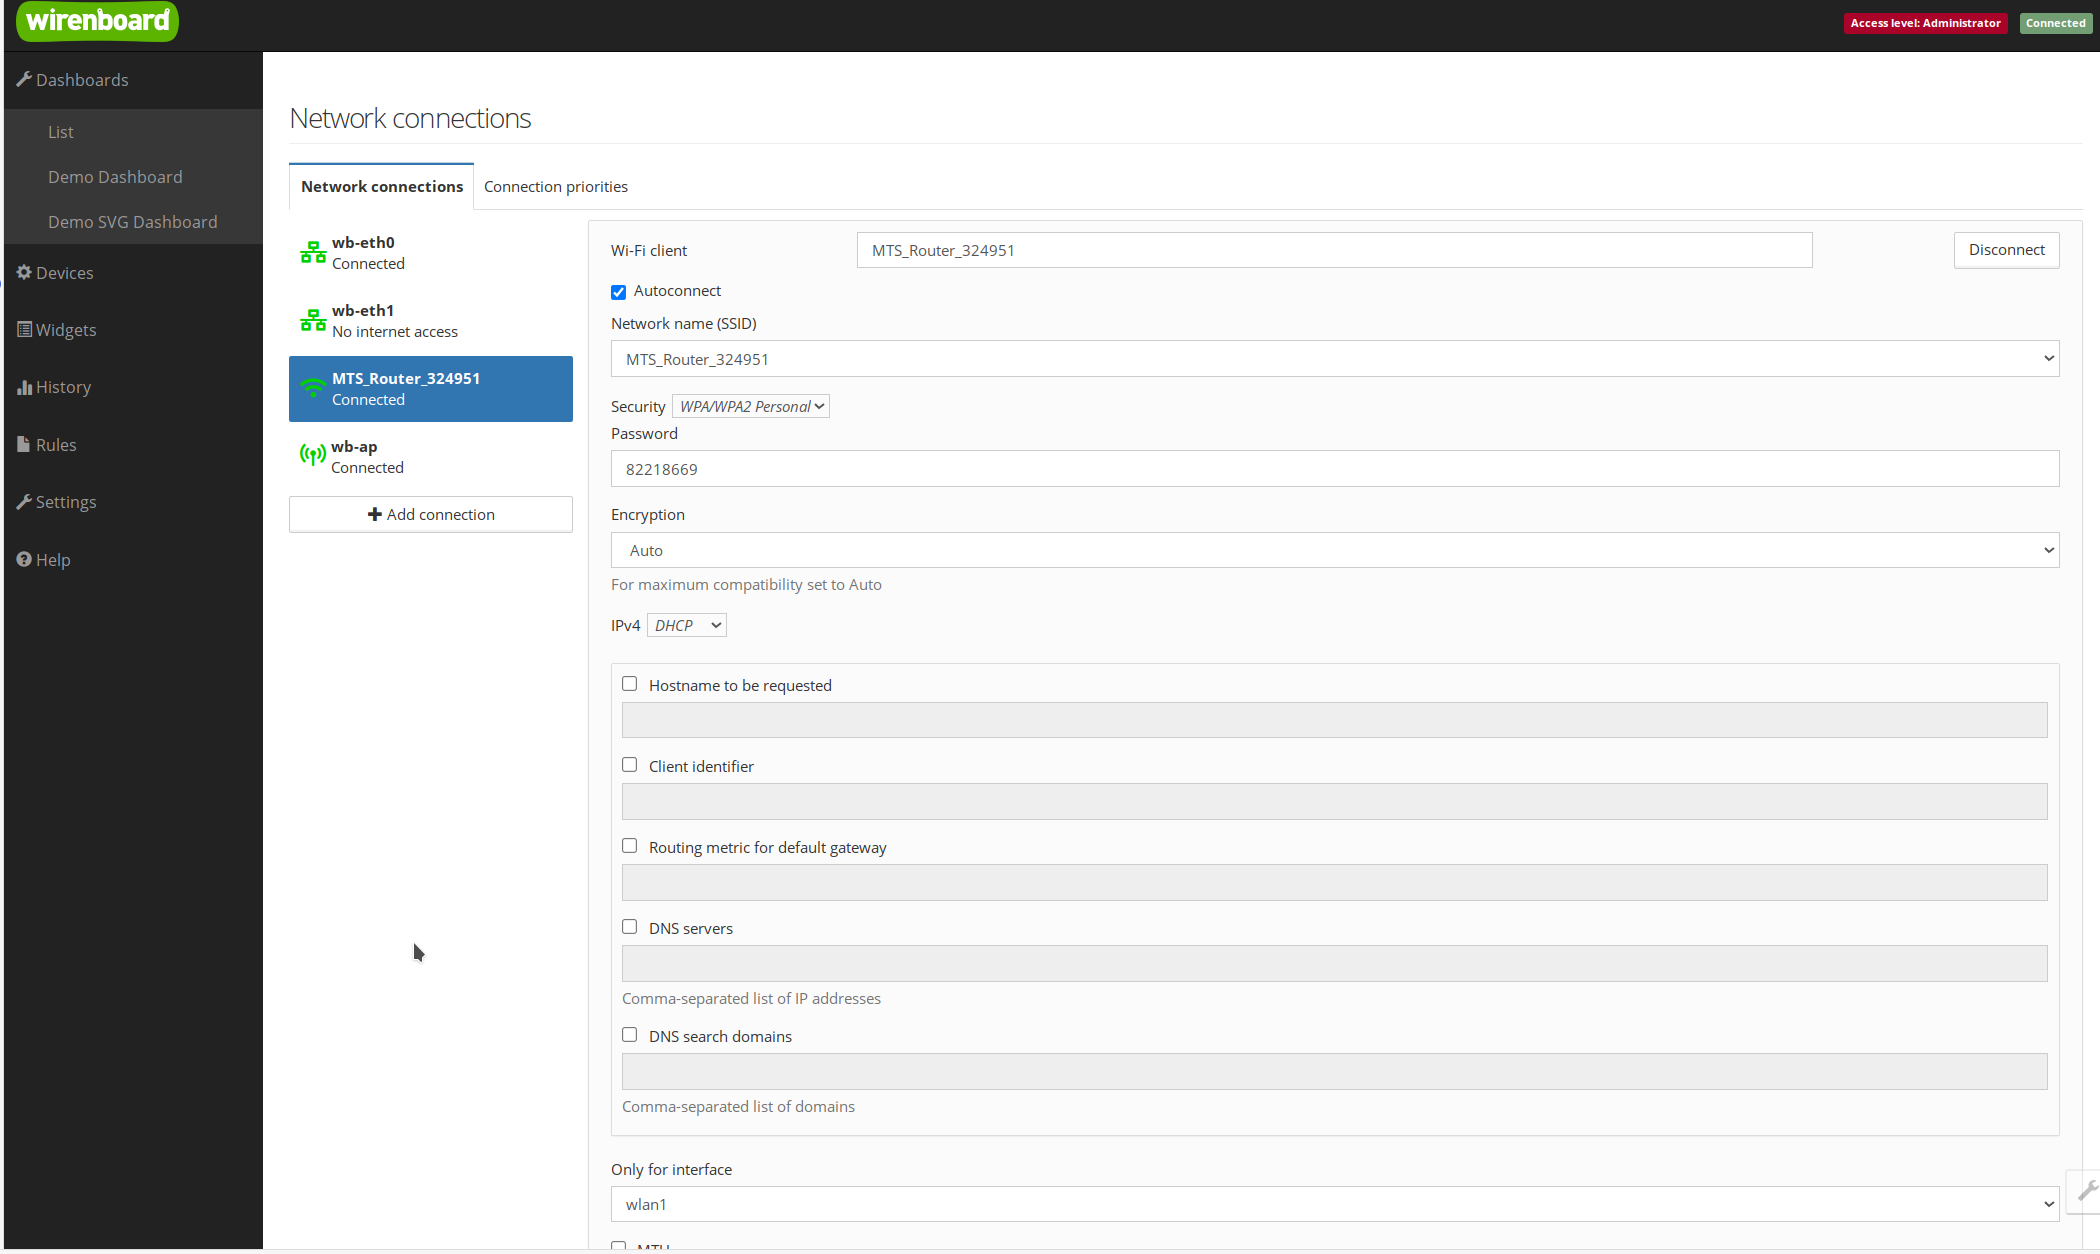Select the wb-eth0 connection

coord(431,253)
